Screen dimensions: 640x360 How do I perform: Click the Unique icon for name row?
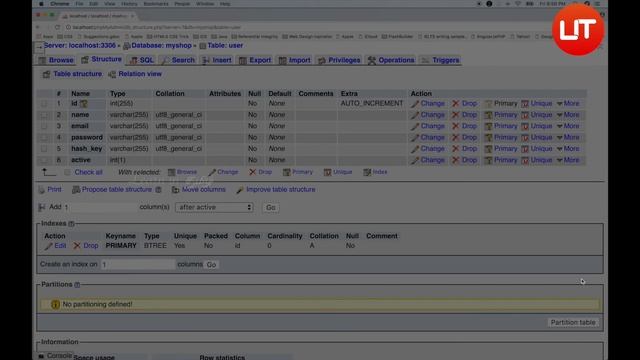pyautogui.click(x=525, y=115)
